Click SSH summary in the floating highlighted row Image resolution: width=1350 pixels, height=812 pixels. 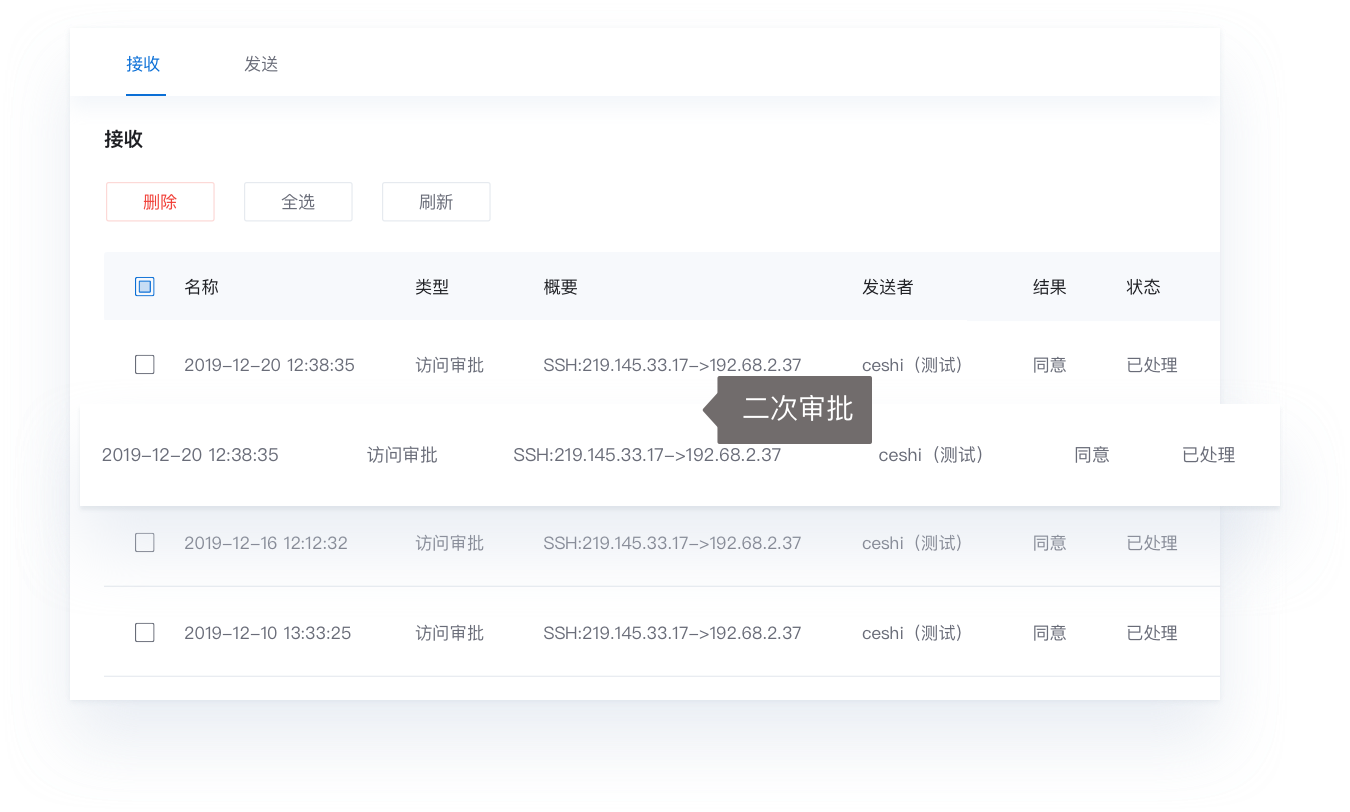[x=647, y=455]
